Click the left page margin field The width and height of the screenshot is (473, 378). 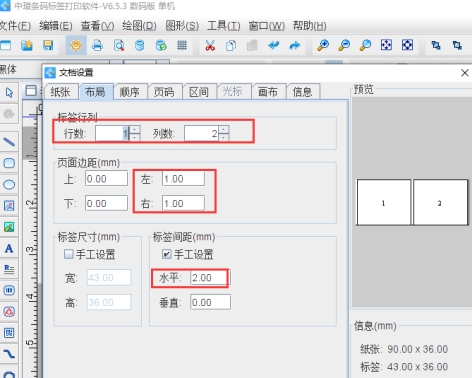point(183,179)
